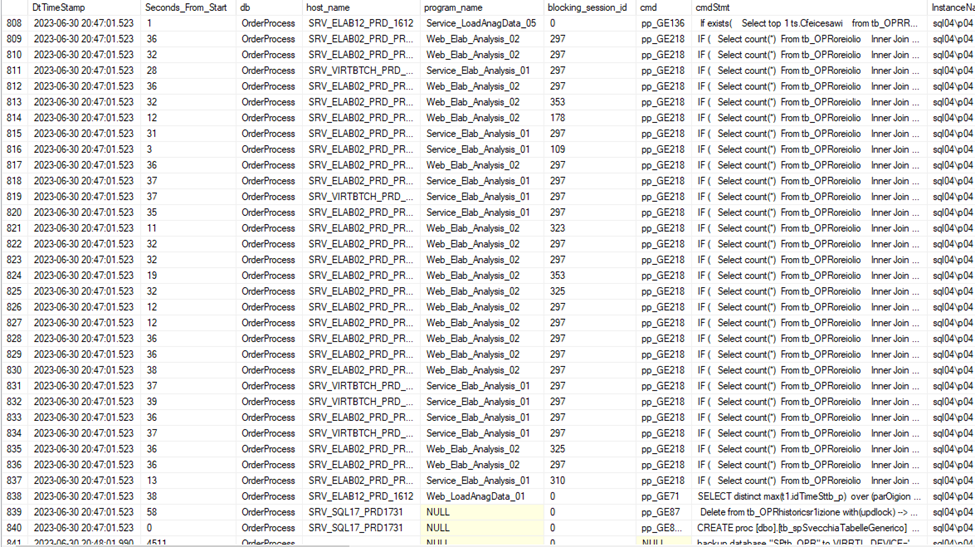The height and width of the screenshot is (547, 975).
Task: Select the Delete from tb_OPRhistoricsr statement cell
Action: tap(808, 512)
